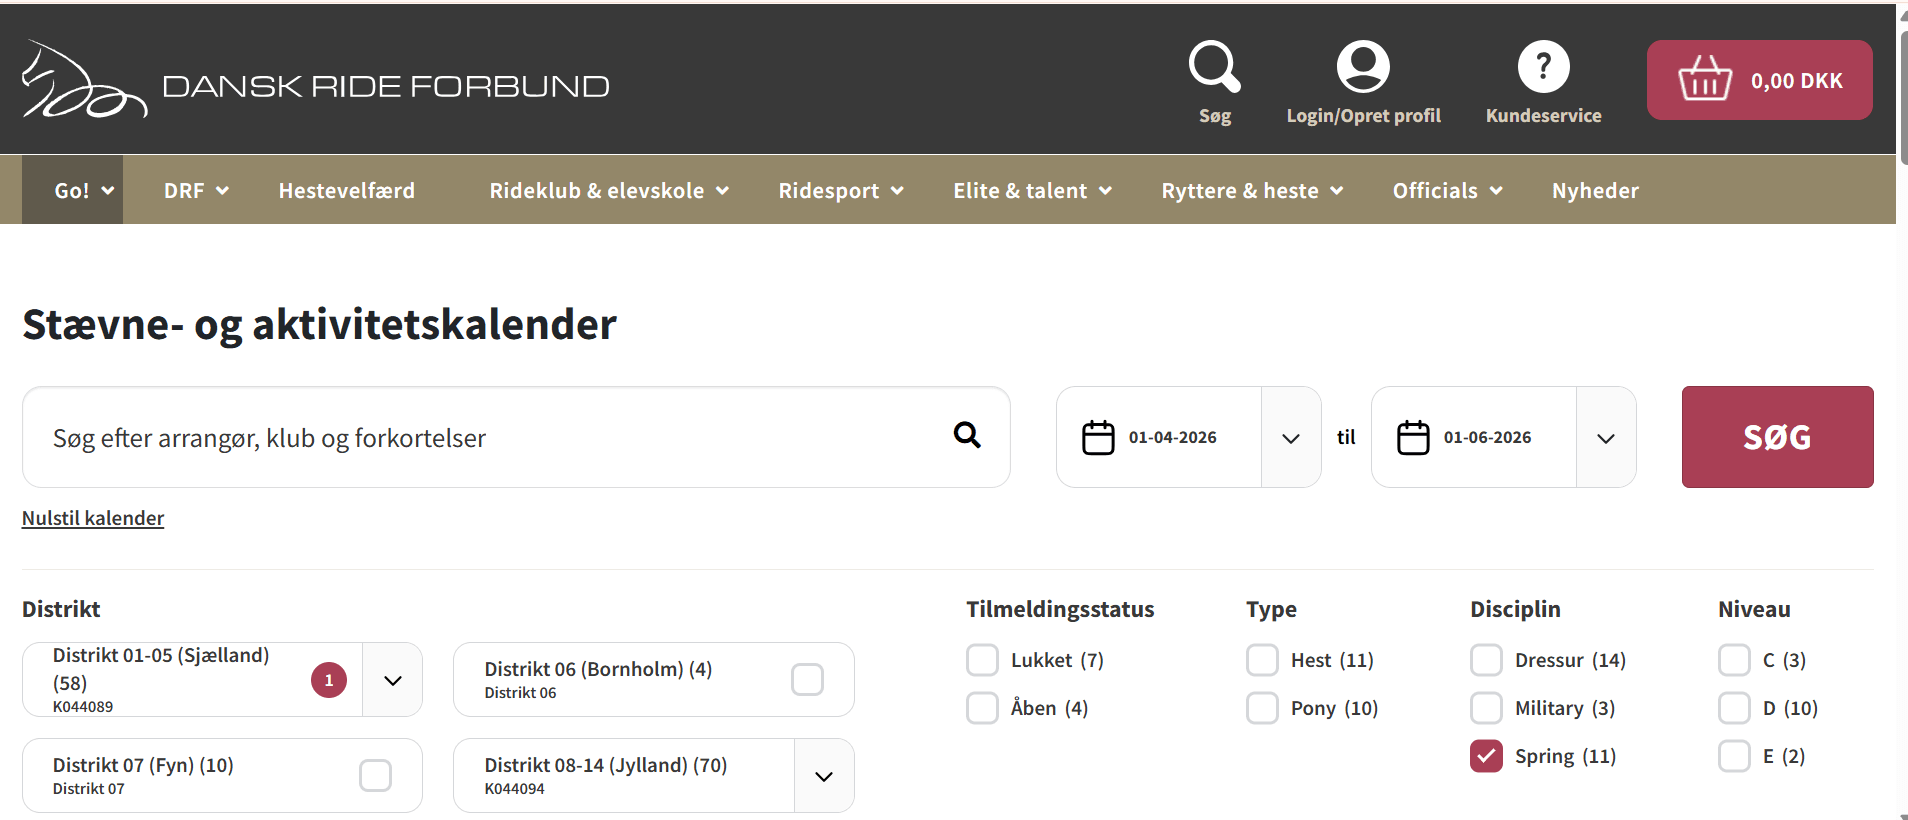The image size is (1908, 820).
Task: Click the end date calendar icon
Action: pyautogui.click(x=1413, y=437)
